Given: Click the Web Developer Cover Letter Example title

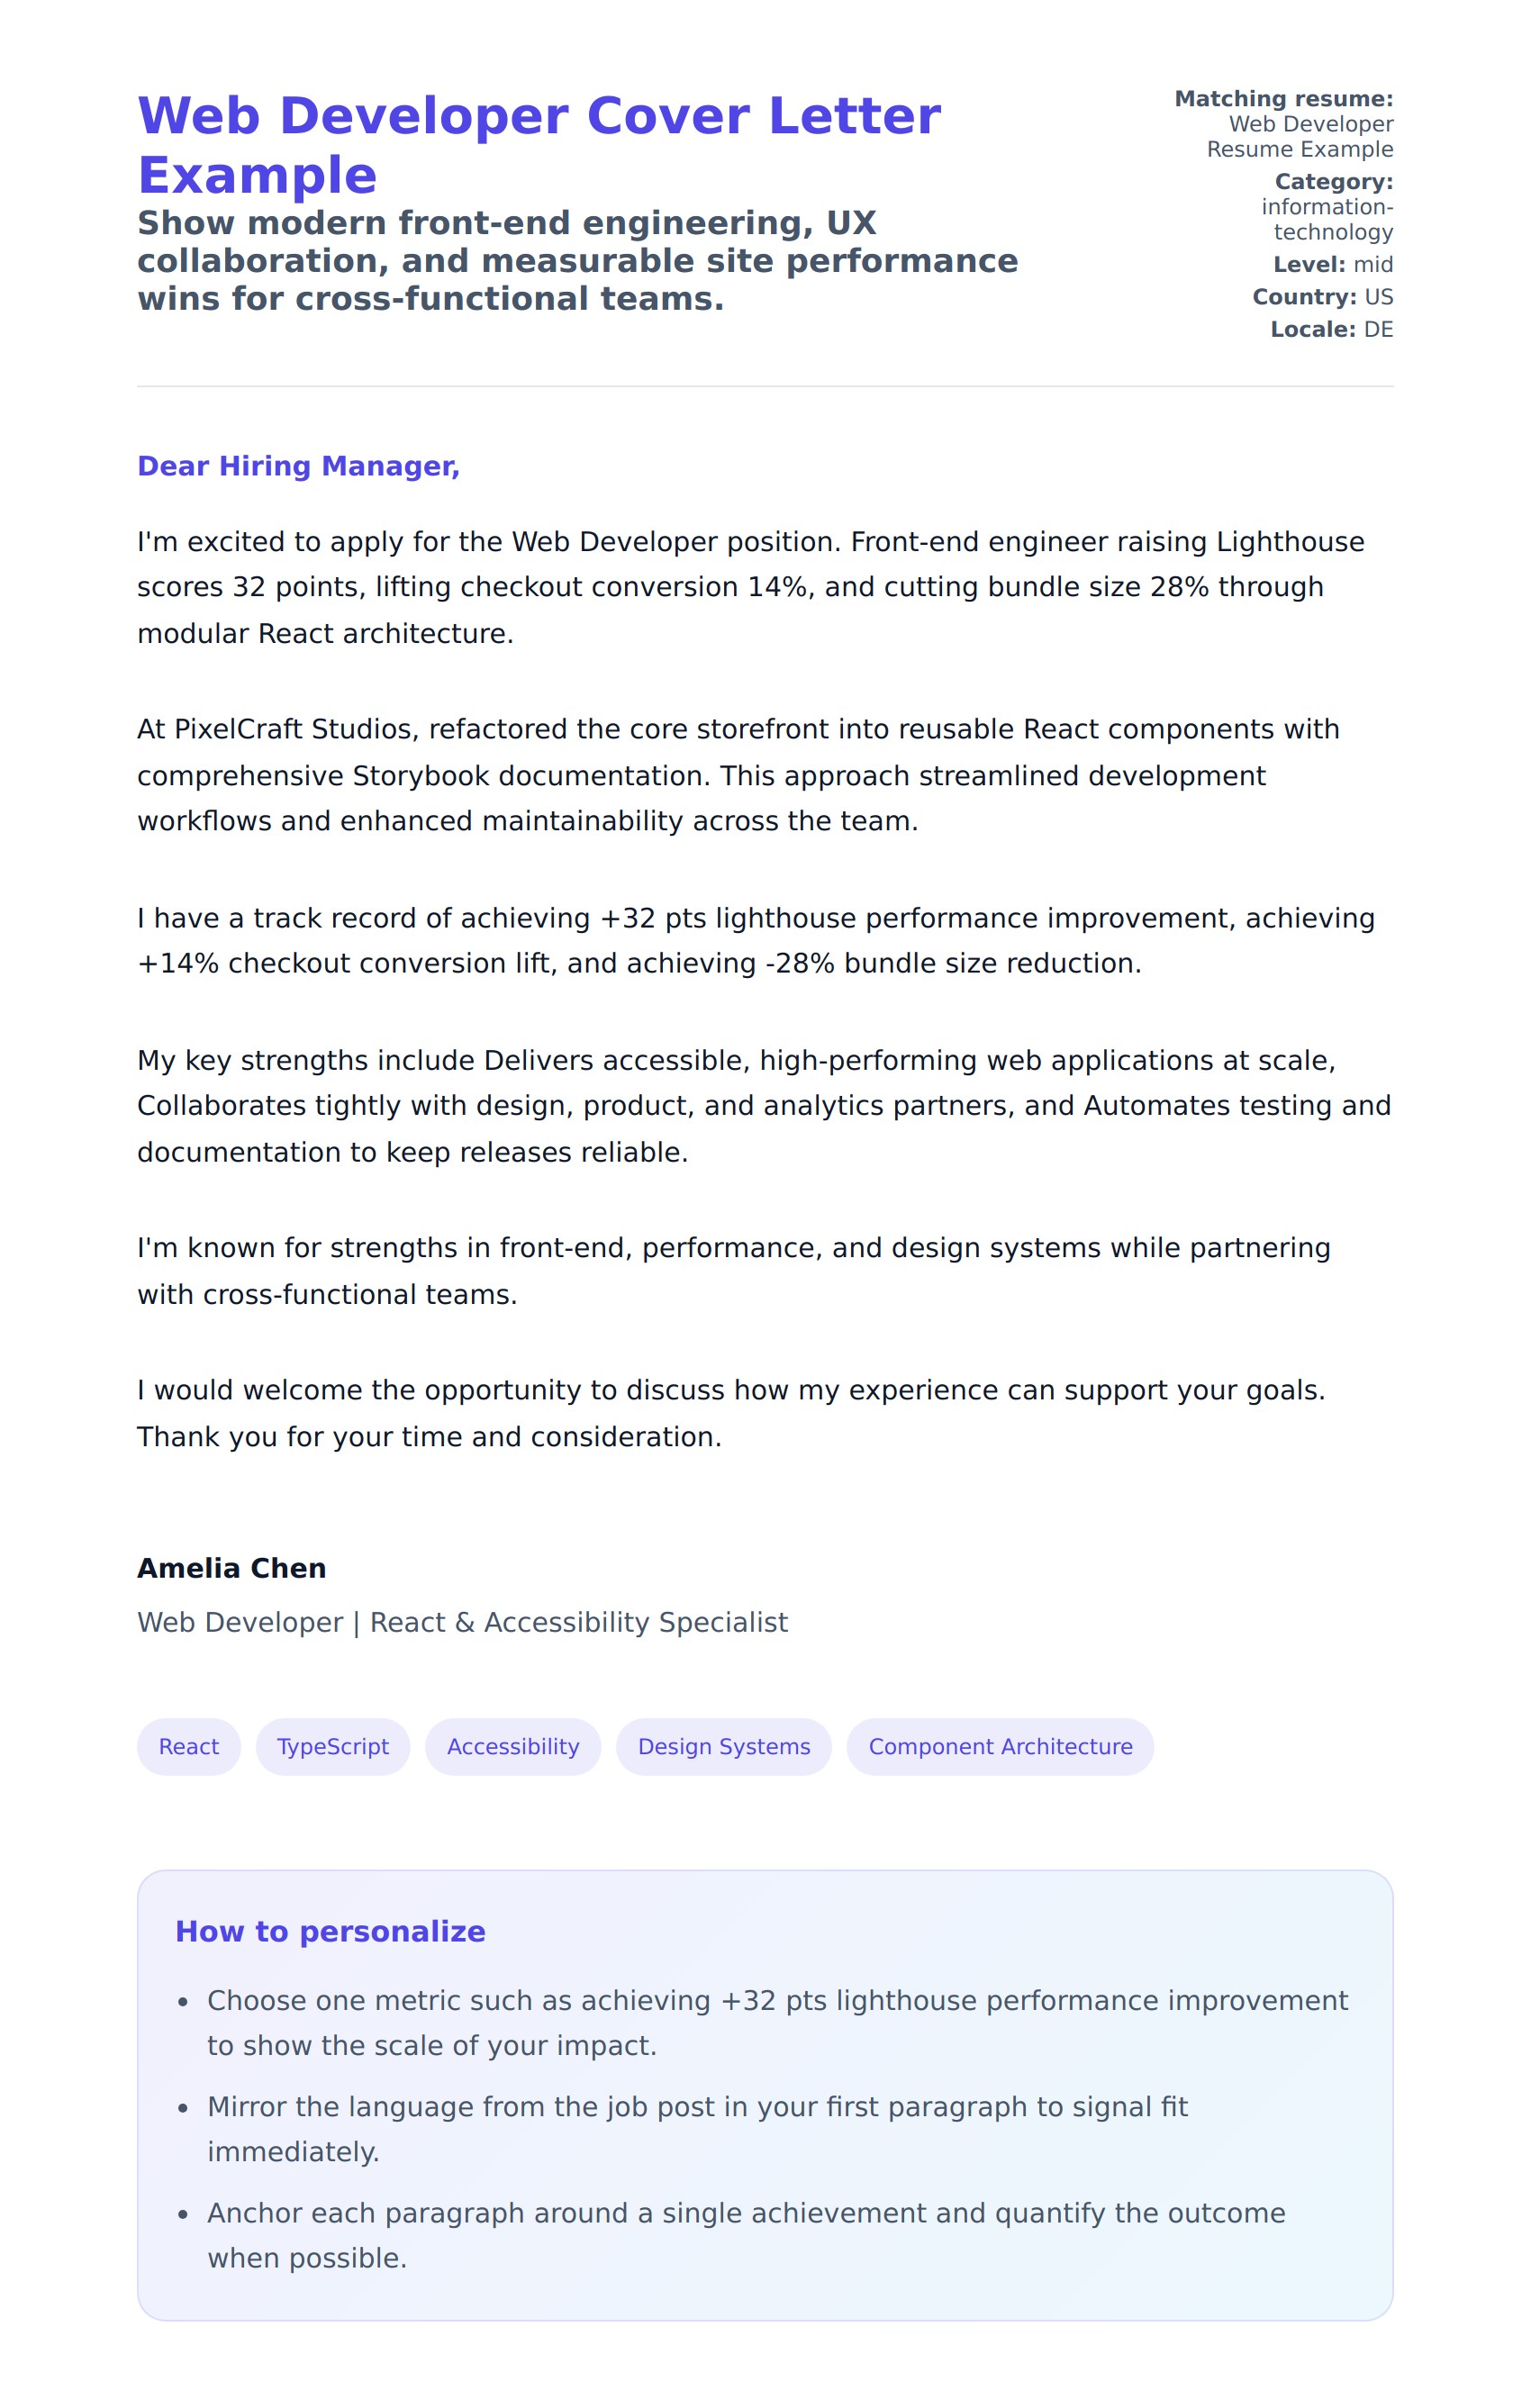Looking at the screenshot, I should 538,145.
